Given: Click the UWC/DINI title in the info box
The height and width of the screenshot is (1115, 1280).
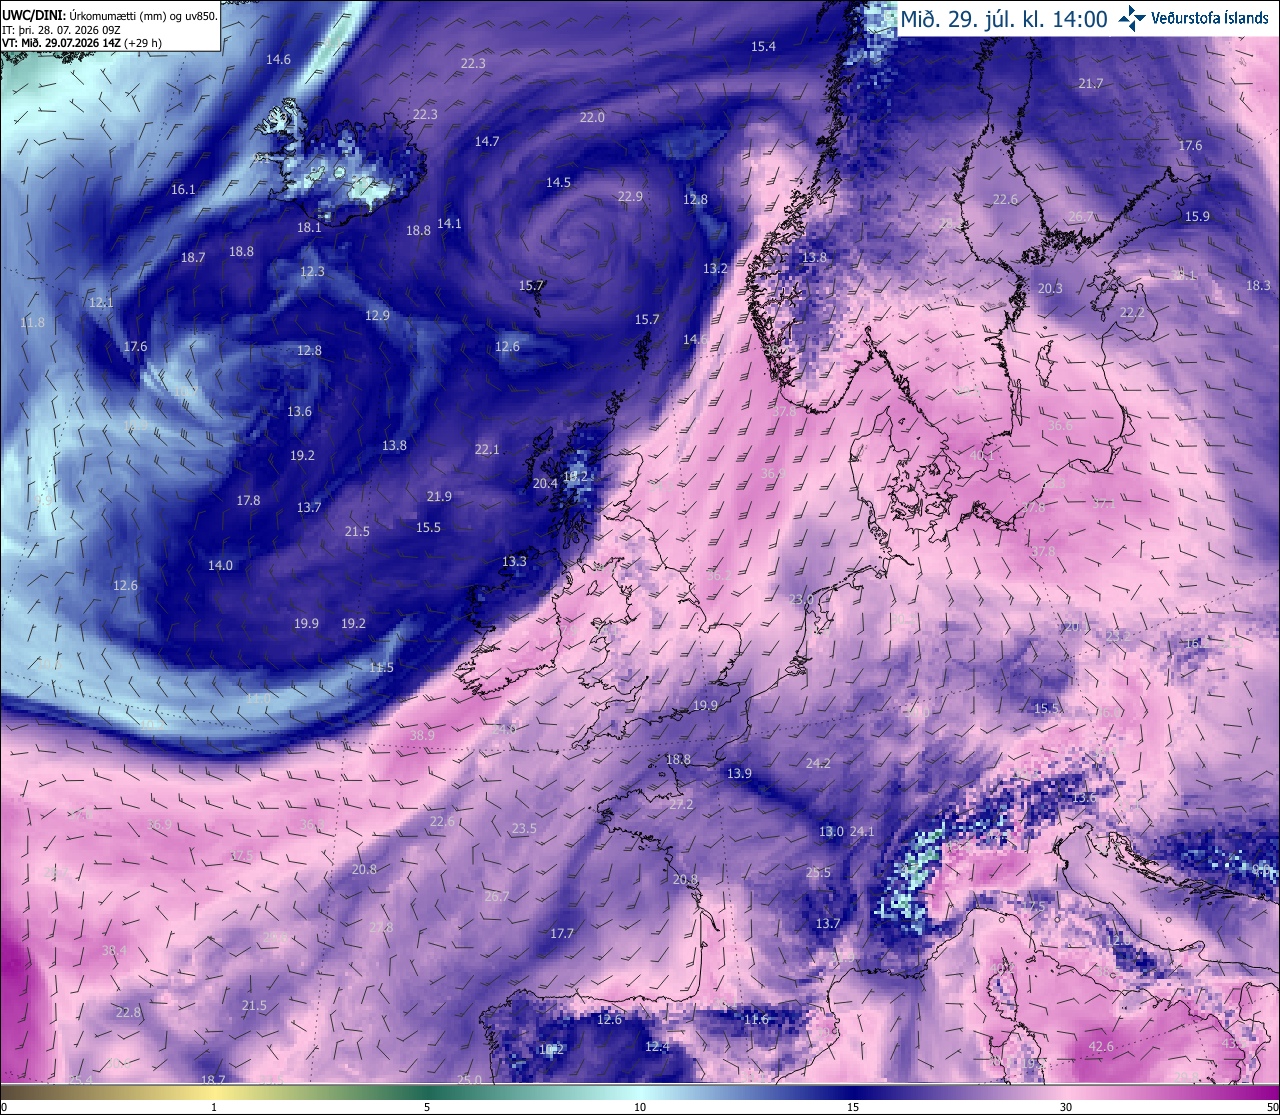Looking at the screenshot, I should pyautogui.click(x=34, y=15).
